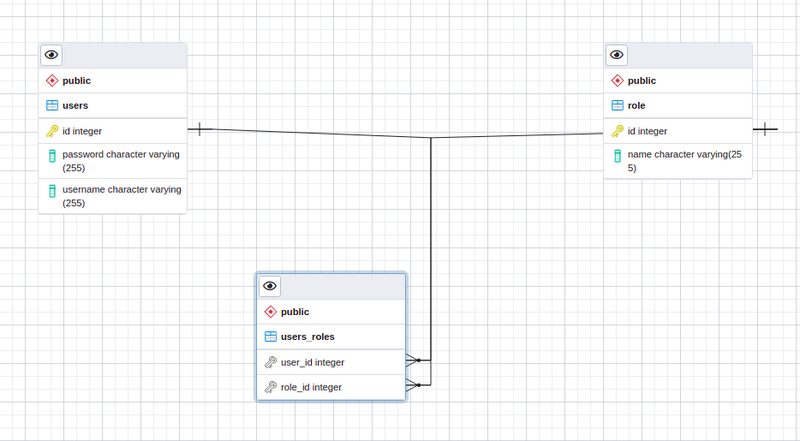
Task: Click the table icon beside role
Action: 617,105
